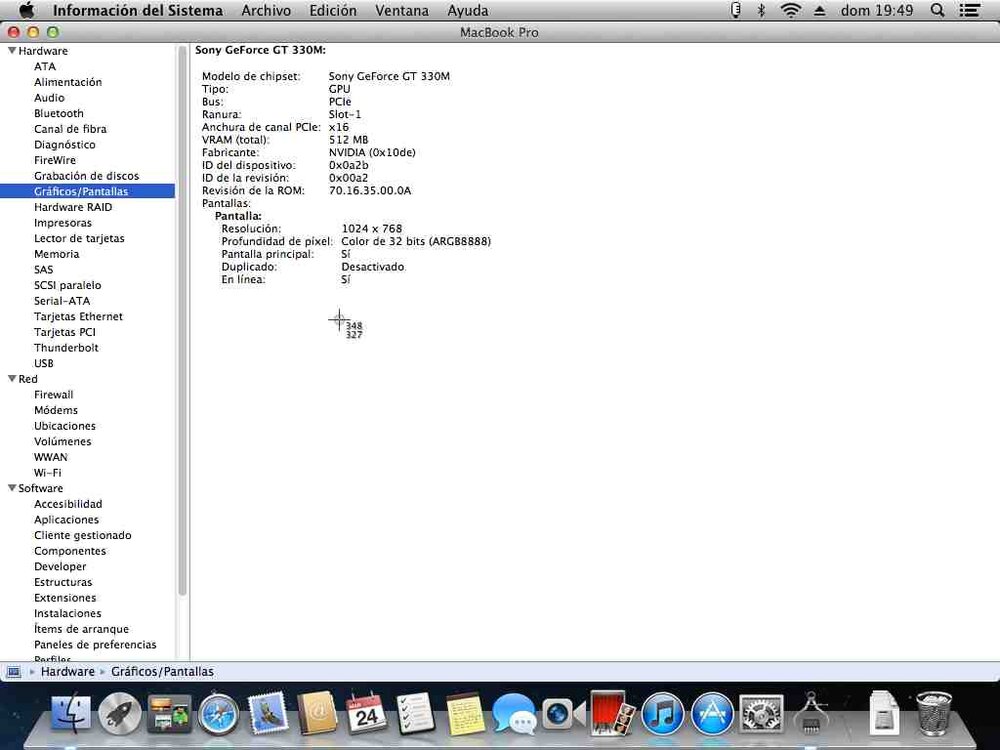The image size is (1000, 750).
Task: Select Memoria in the hardware list
Action: point(56,254)
